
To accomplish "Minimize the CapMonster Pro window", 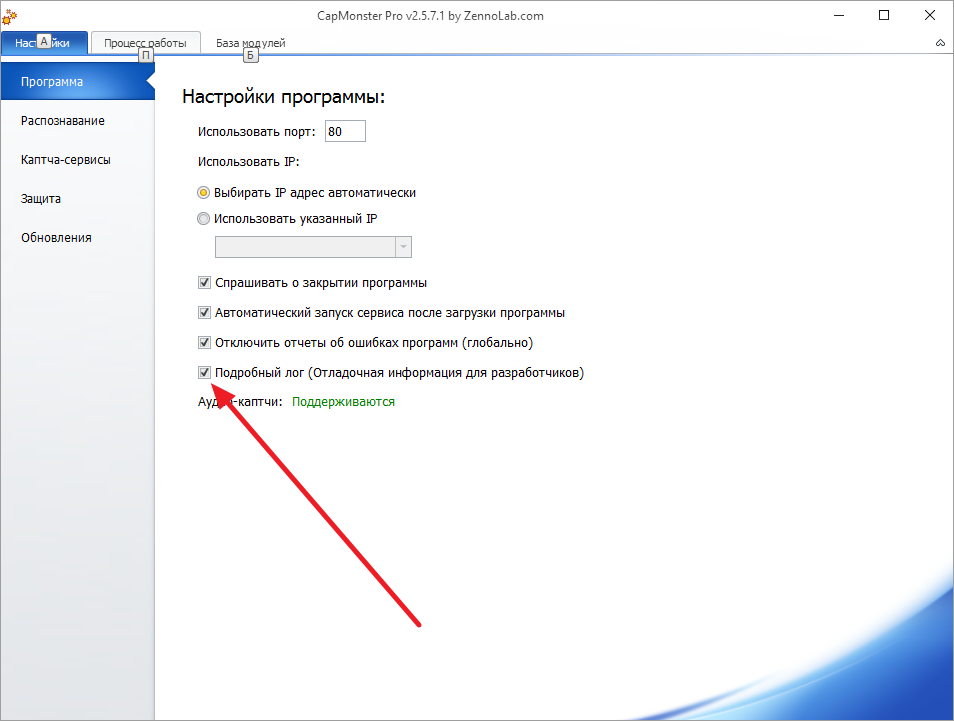I will (x=839, y=16).
